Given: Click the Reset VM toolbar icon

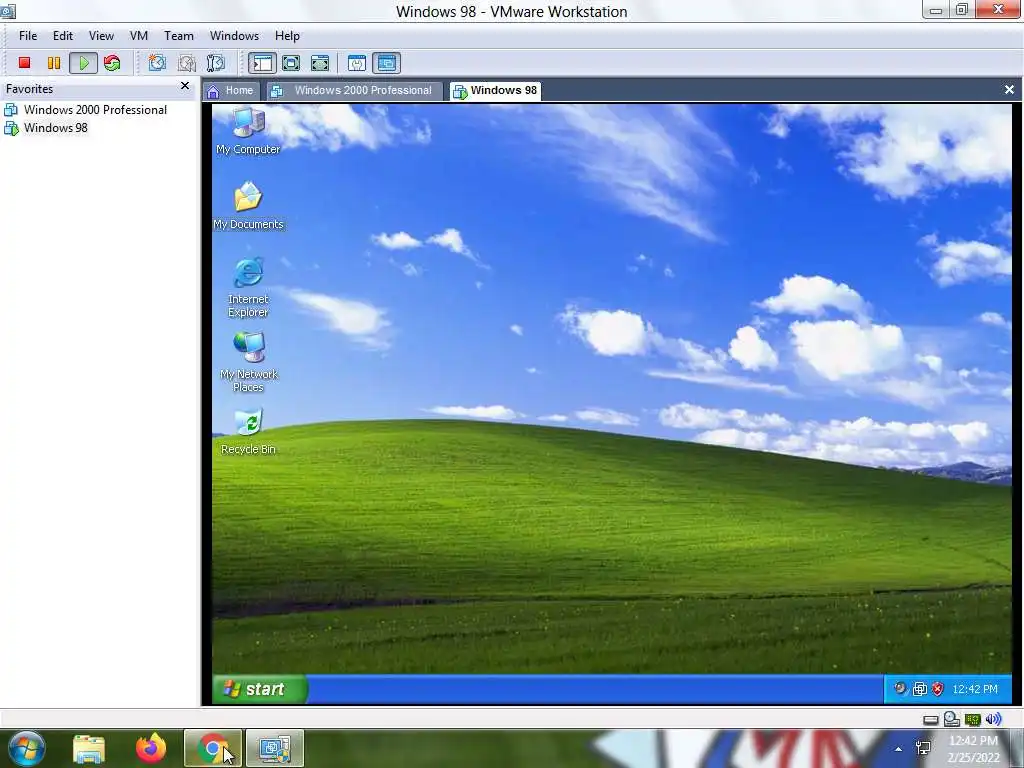Looking at the screenshot, I should coord(112,63).
